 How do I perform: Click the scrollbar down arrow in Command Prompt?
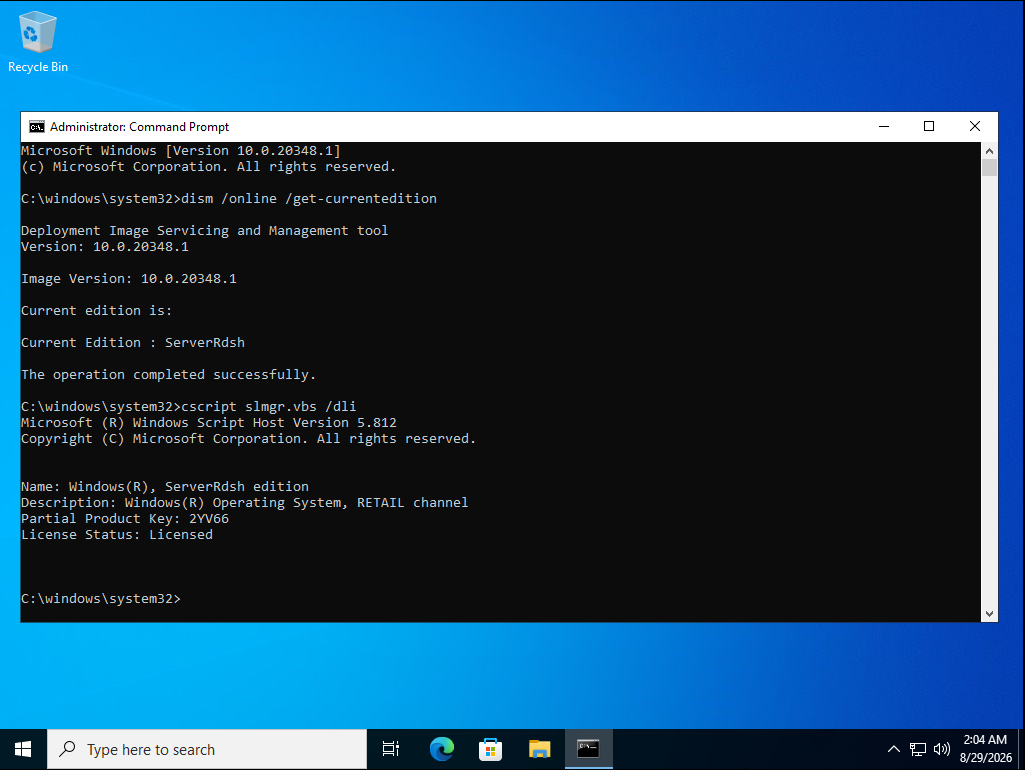coord(989,614)
